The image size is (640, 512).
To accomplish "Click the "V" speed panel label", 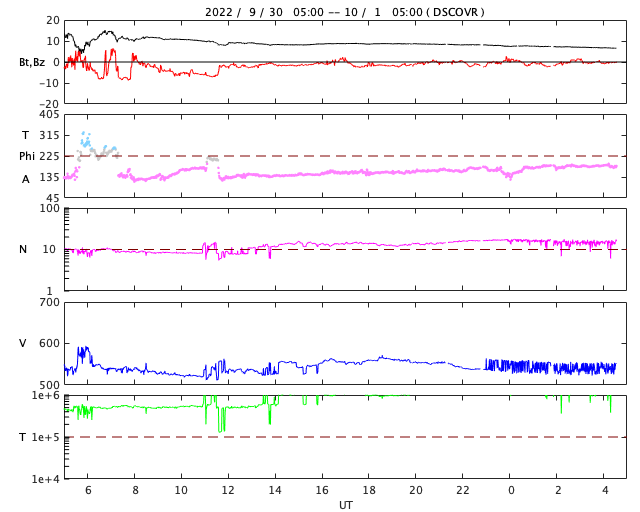I will tap(23, 343).
